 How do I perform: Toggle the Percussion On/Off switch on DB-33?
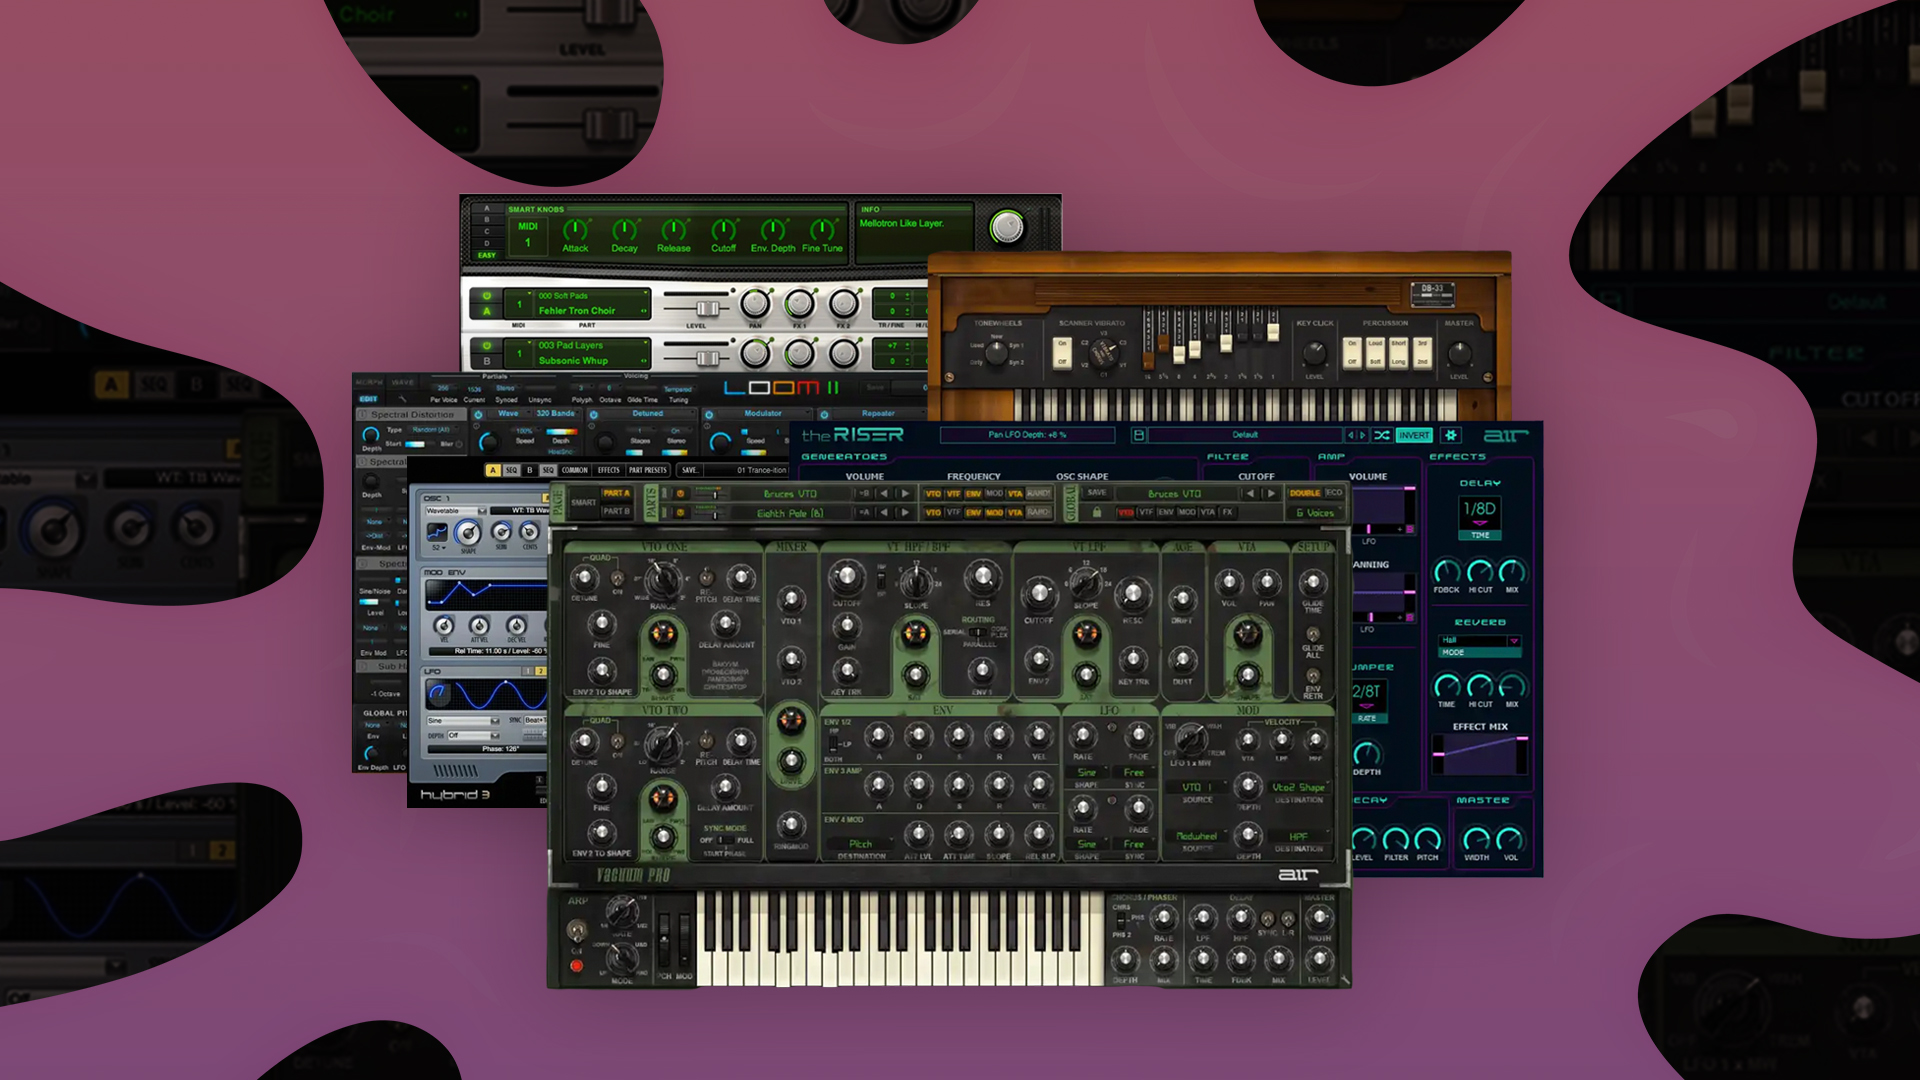(1352, 352)
